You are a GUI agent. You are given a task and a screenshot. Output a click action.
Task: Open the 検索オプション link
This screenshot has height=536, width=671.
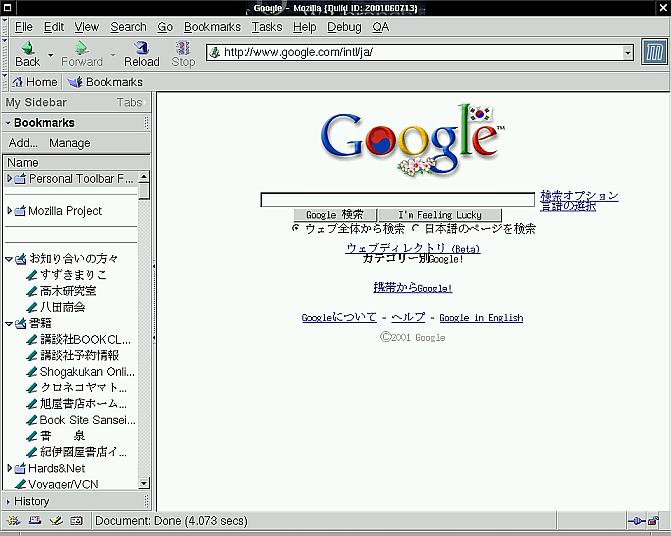(x=579, y=195)
